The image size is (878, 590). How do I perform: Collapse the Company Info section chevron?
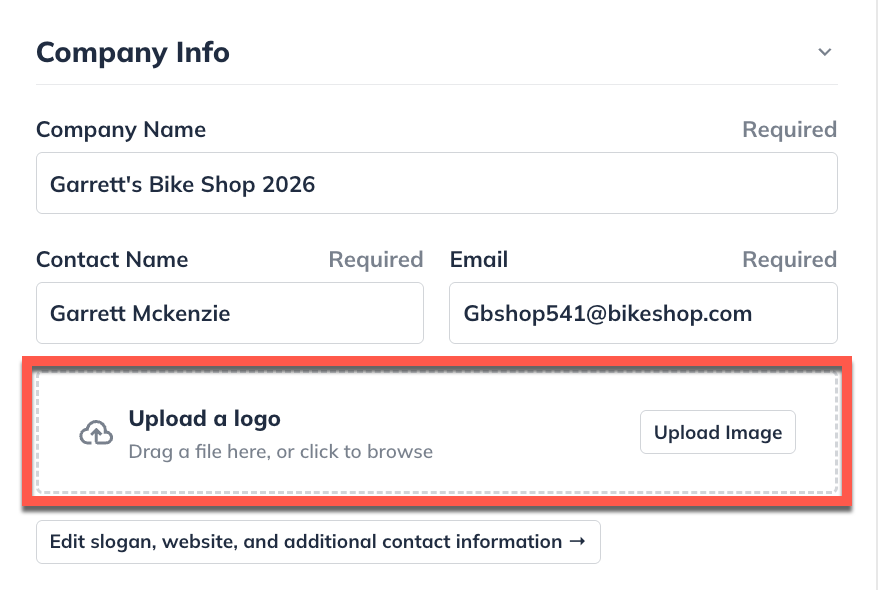click(824, 52)
